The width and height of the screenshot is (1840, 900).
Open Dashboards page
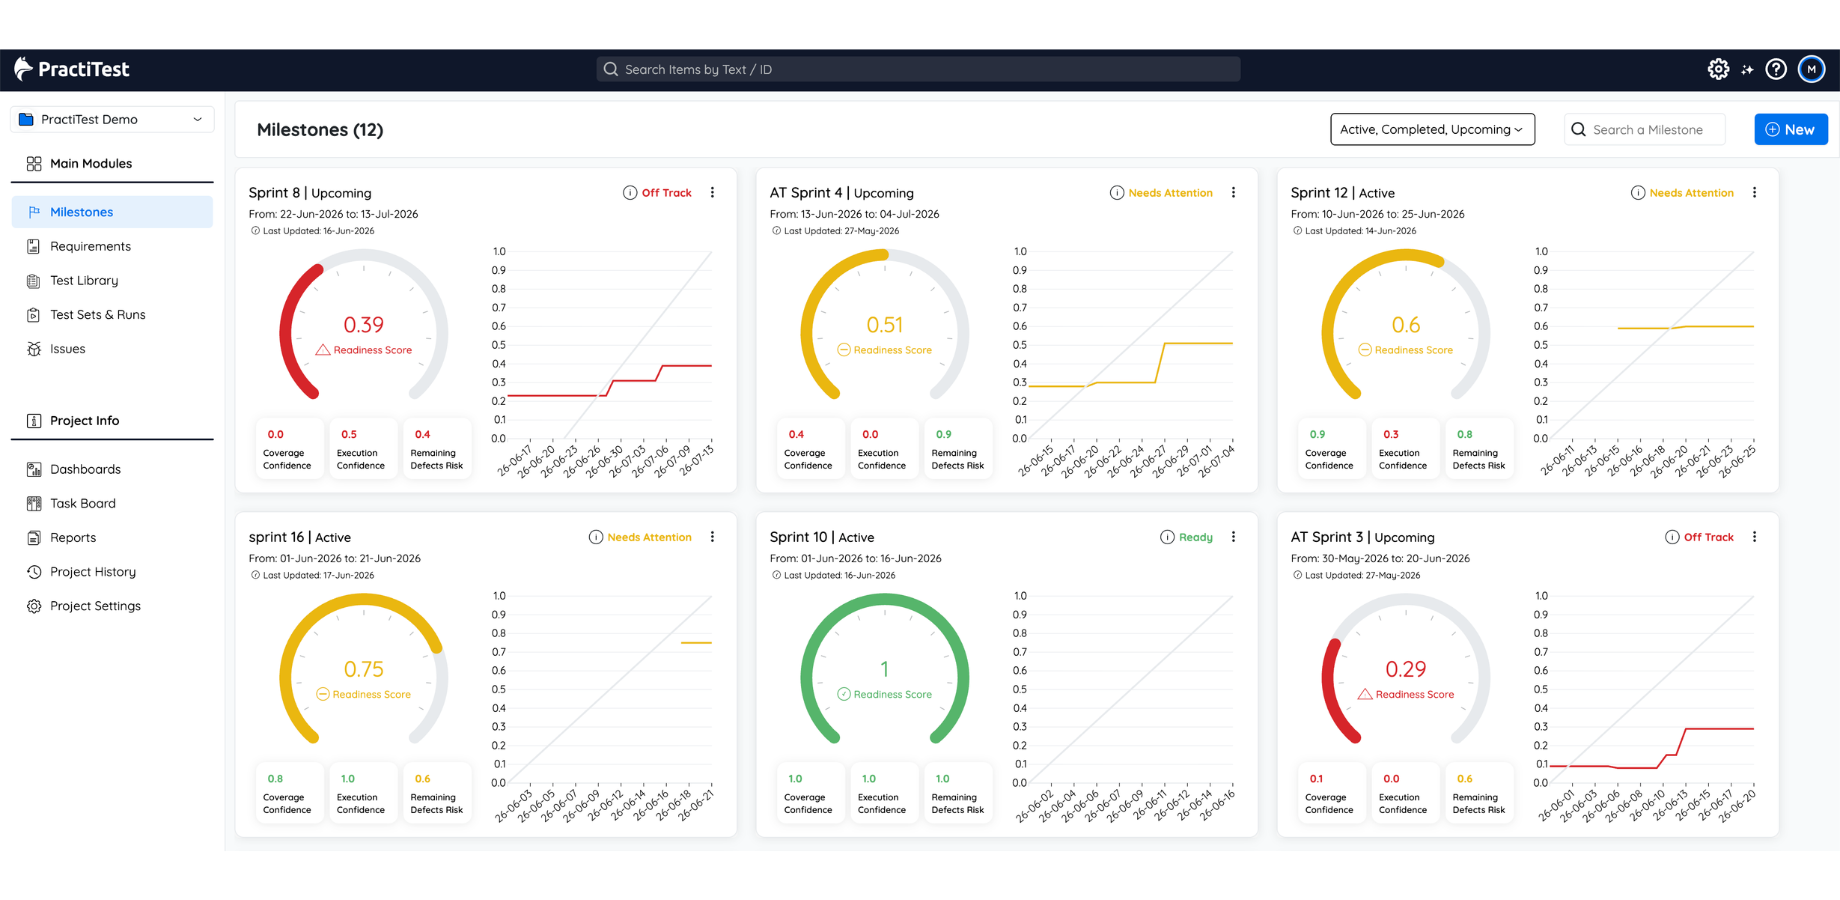pos(85,469)
